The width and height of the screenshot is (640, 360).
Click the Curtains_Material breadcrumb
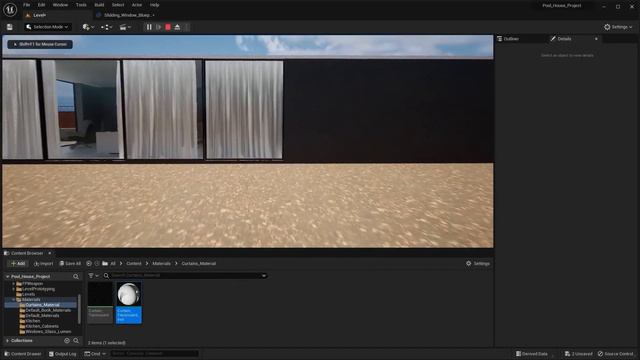tap(199, 264)
